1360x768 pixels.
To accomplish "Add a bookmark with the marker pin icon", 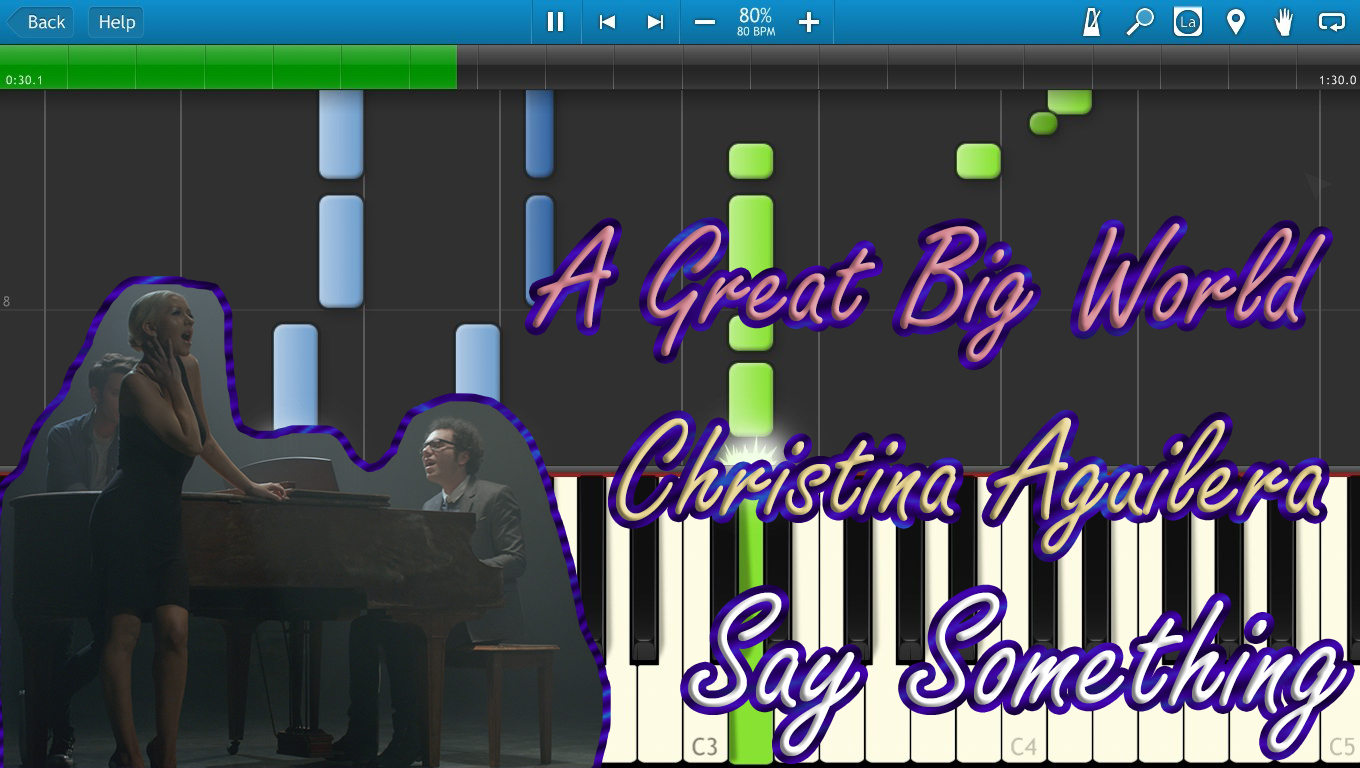I will point(1236,22).
